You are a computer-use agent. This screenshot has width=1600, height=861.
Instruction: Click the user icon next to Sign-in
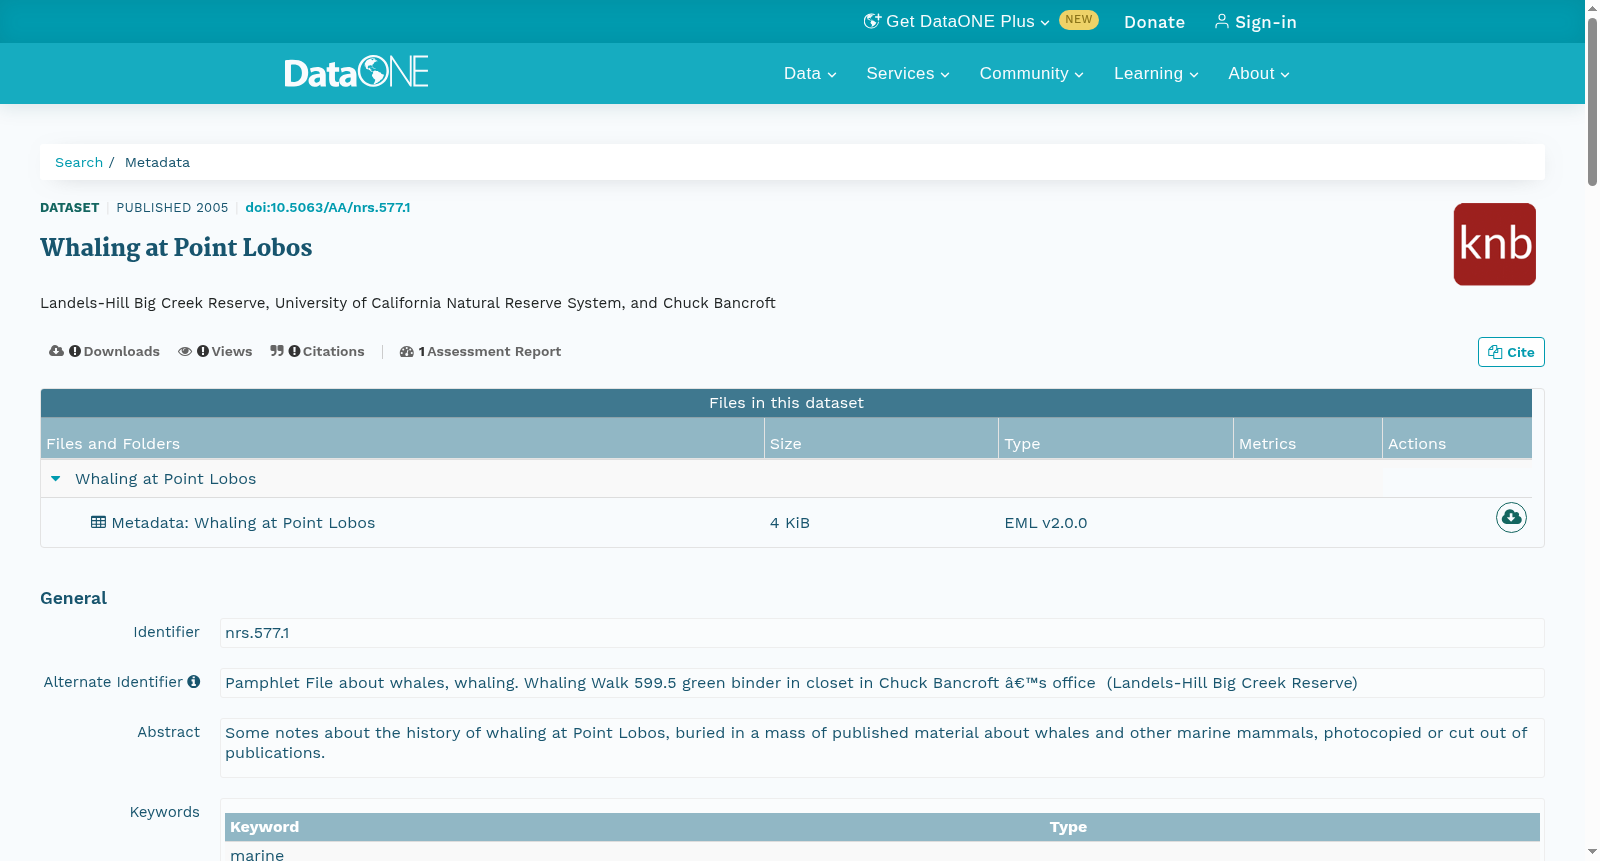point(1222,21)
